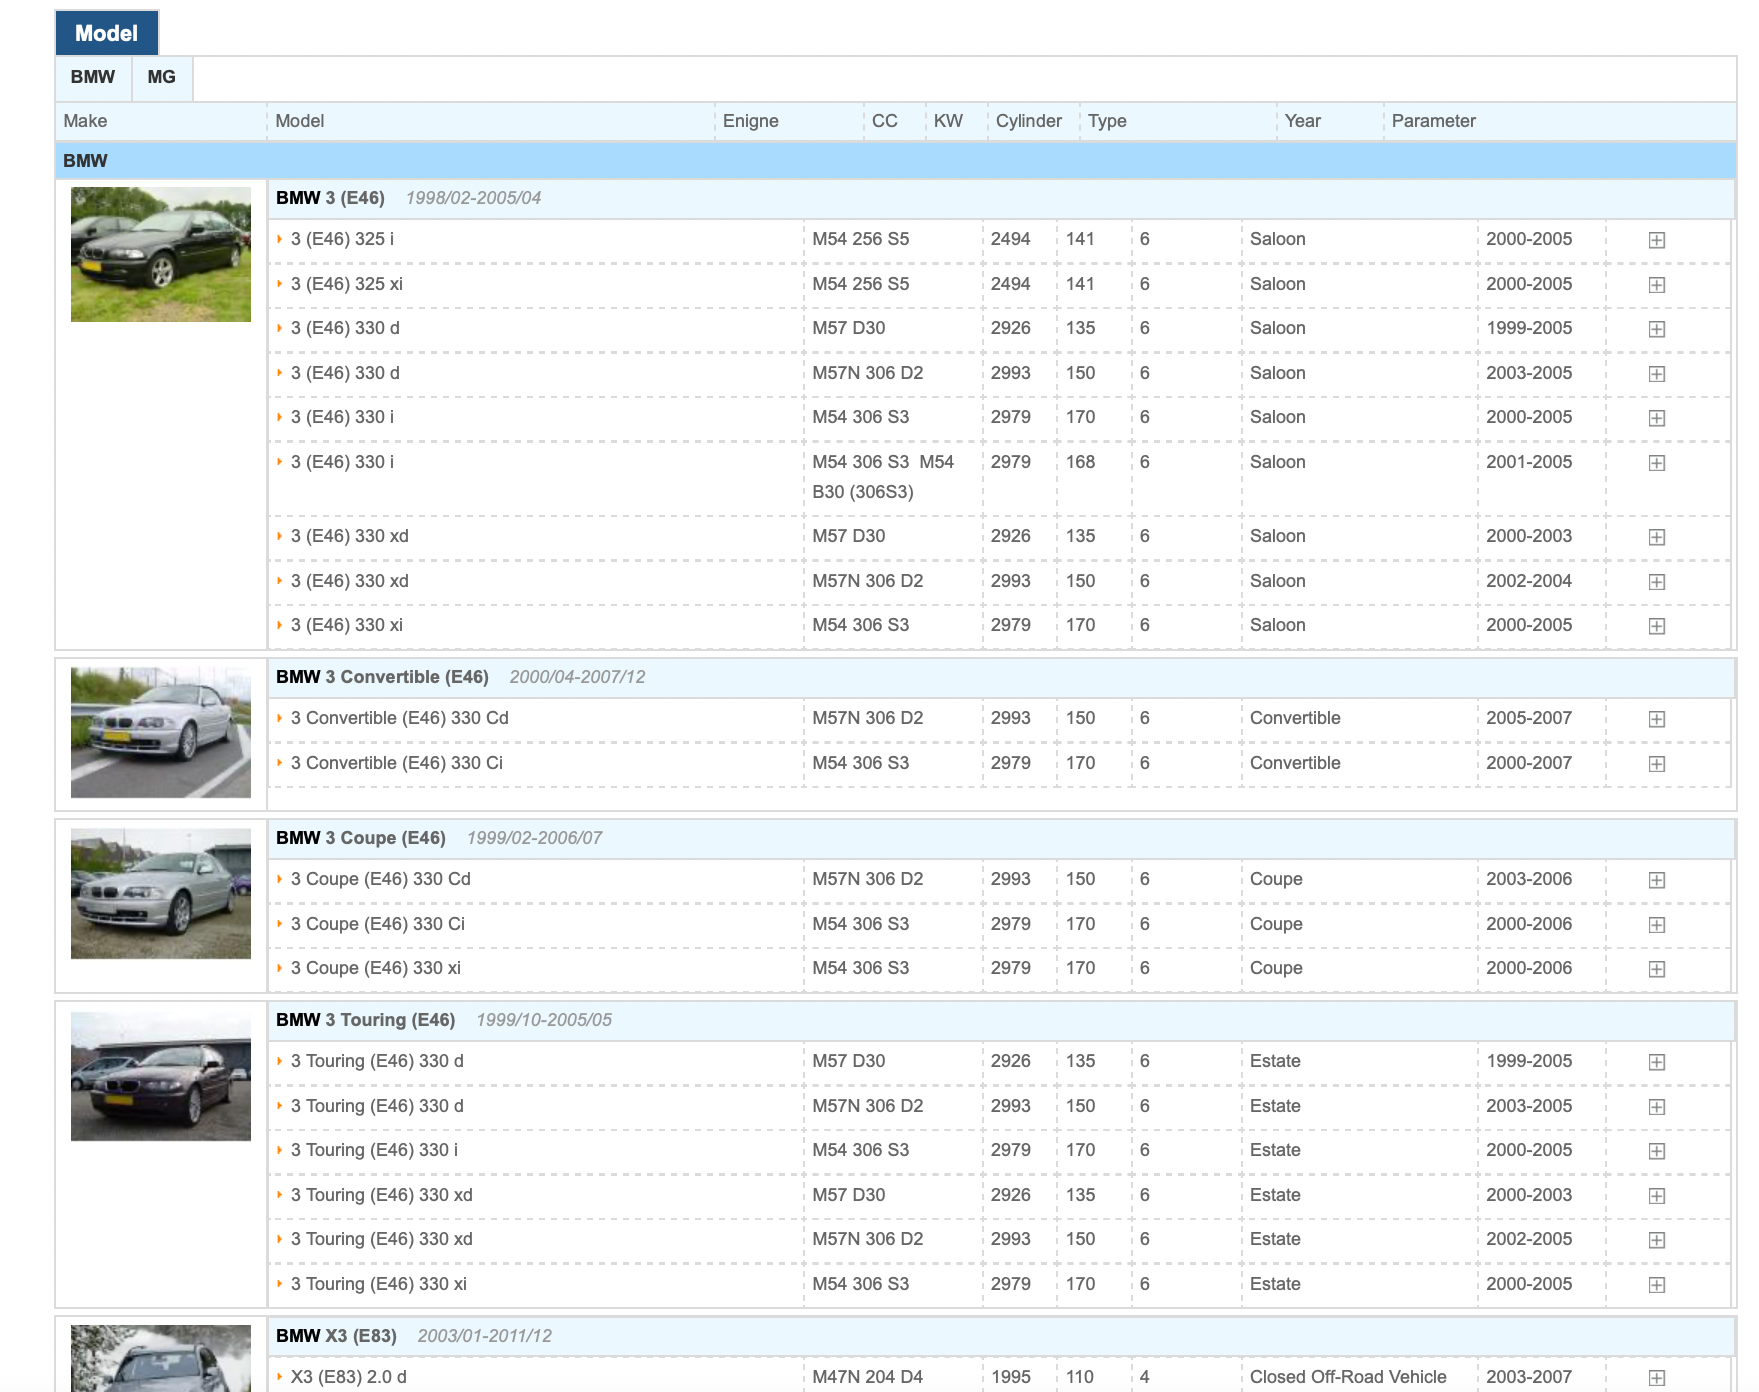Image resolution: width=1759 pixels, height=1392 pixels.
Task: Click plus icon for 3 Coupe 330 Ci
Action: [1656, 925]
